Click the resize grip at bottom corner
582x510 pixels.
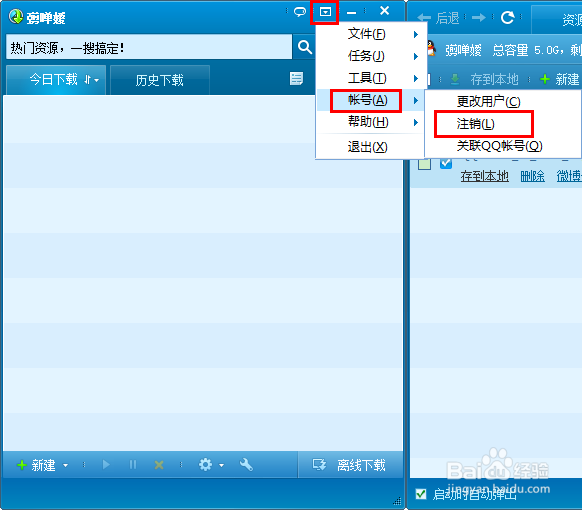(x=397, y=501)
